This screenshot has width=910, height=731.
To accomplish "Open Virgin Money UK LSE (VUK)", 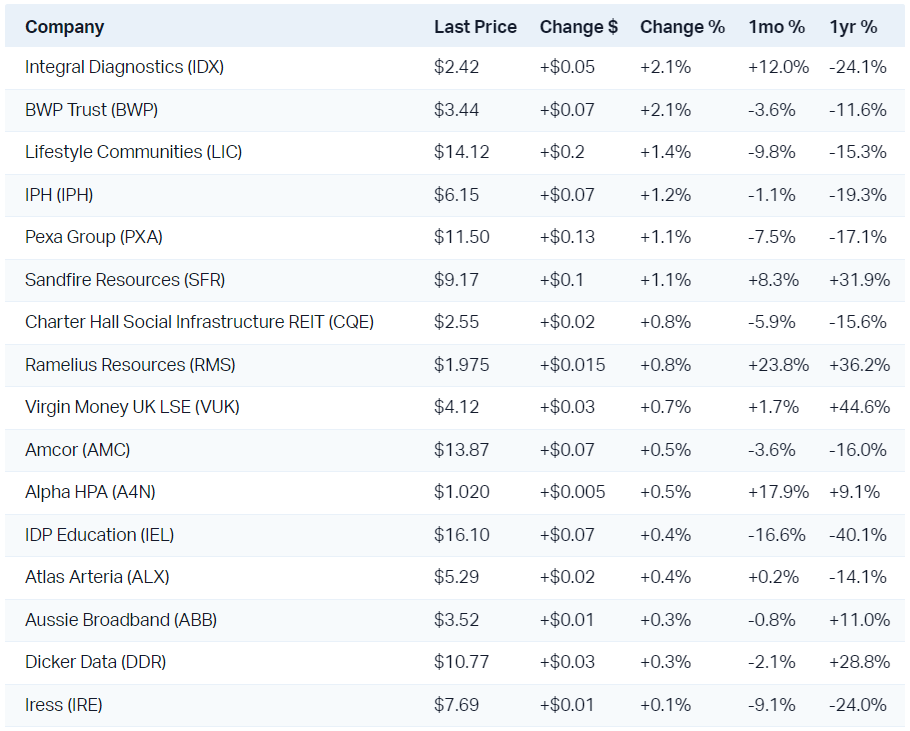I will (132, 407).
